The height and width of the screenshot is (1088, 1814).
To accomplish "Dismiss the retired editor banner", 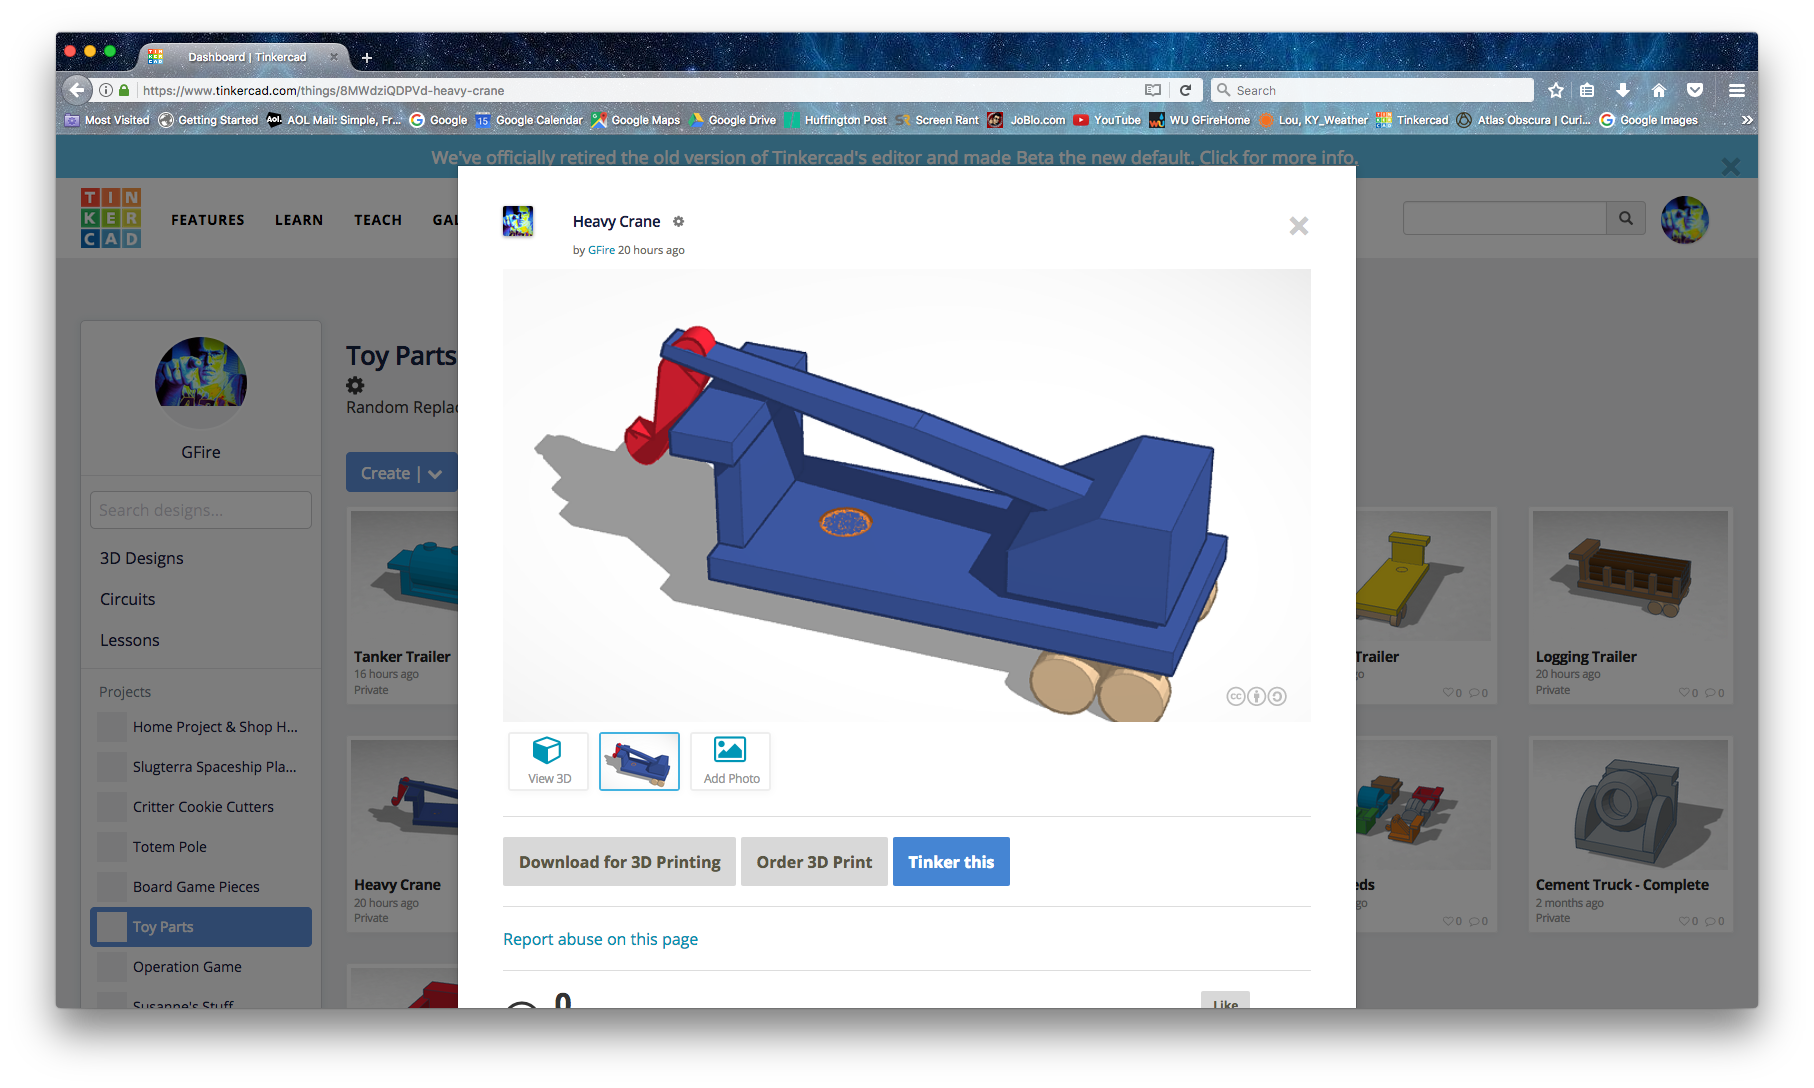I will point(1731,167).
